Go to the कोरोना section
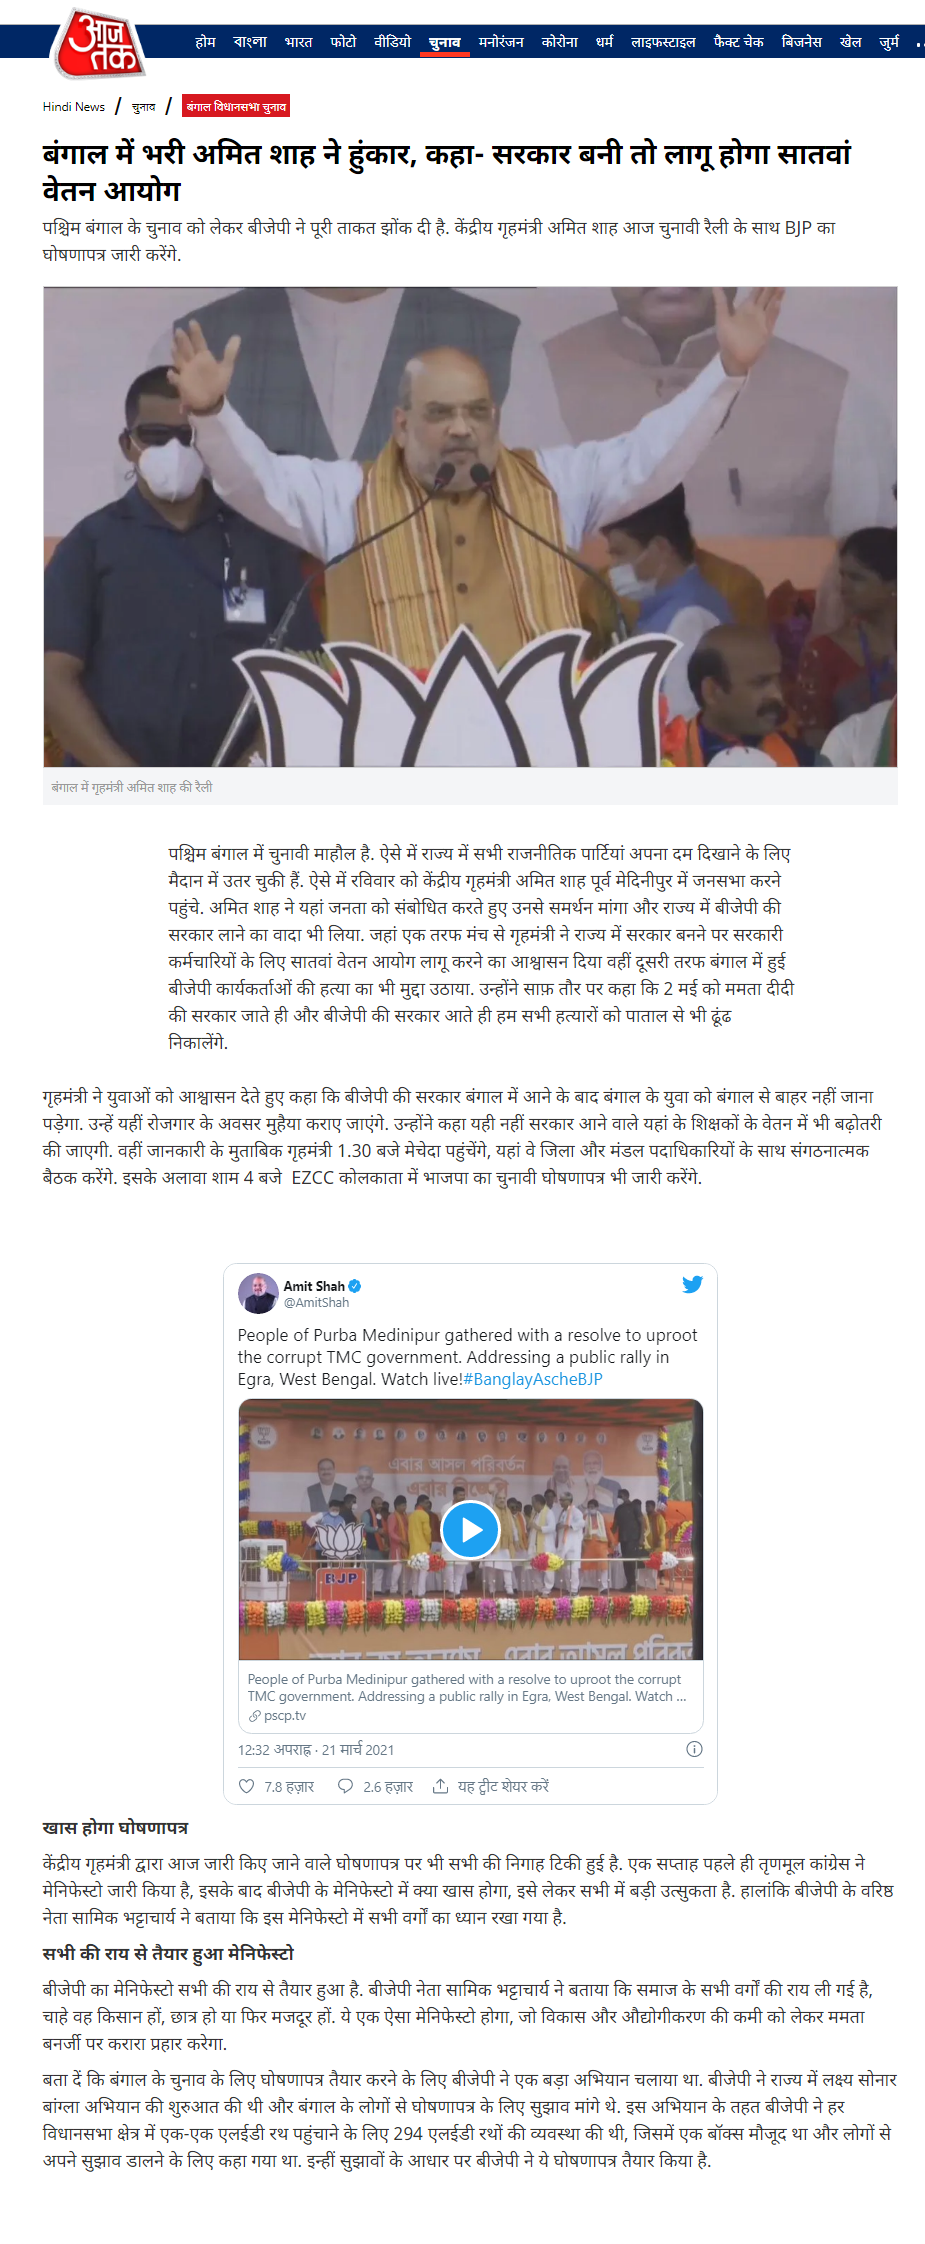Screen dimensions: 925x2244 click(560, 42)
